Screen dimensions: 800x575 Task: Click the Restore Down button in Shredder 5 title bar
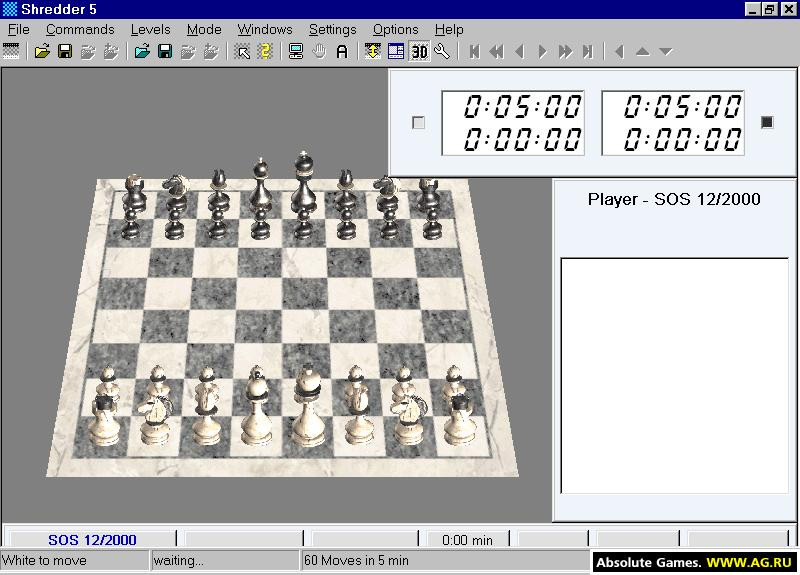(x=769, y=9)
